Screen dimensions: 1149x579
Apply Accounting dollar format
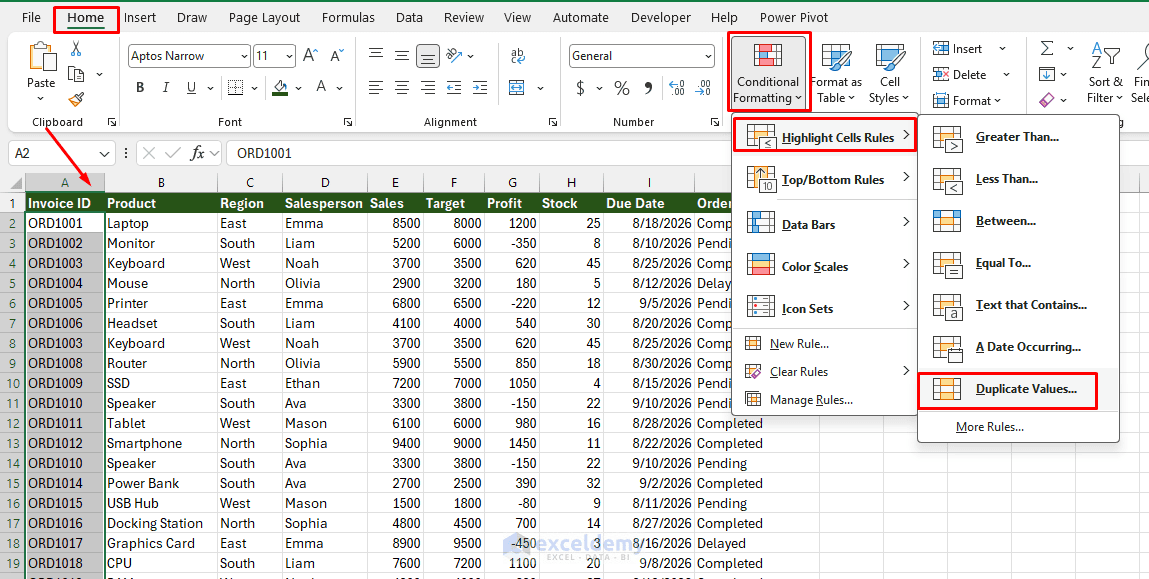(580, 89)
